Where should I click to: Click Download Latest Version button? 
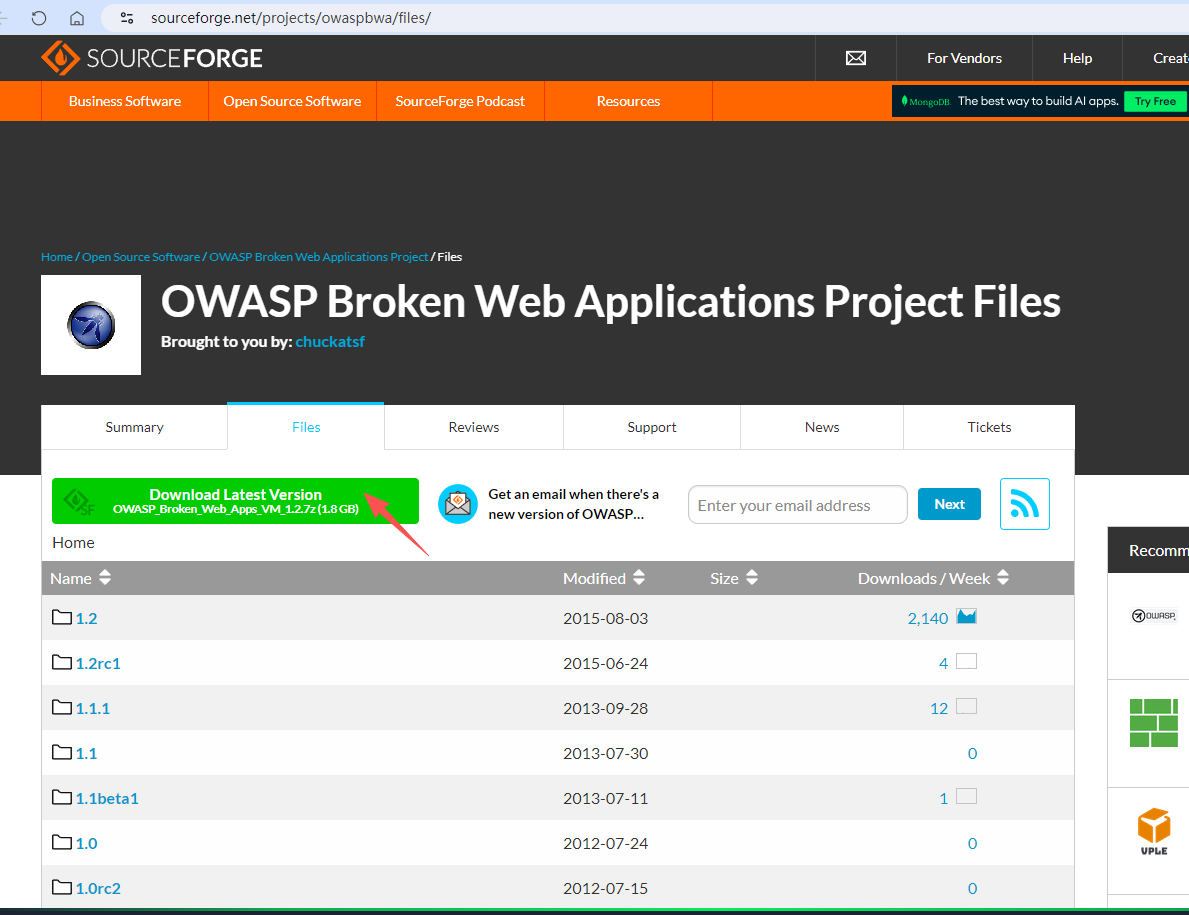(235, 501)
